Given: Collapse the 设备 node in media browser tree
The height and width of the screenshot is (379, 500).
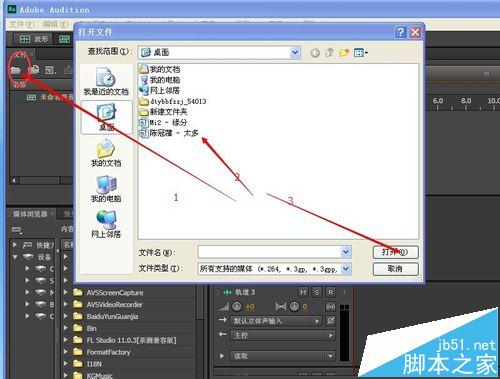Looking at the screenshot, I should (15, 257).
